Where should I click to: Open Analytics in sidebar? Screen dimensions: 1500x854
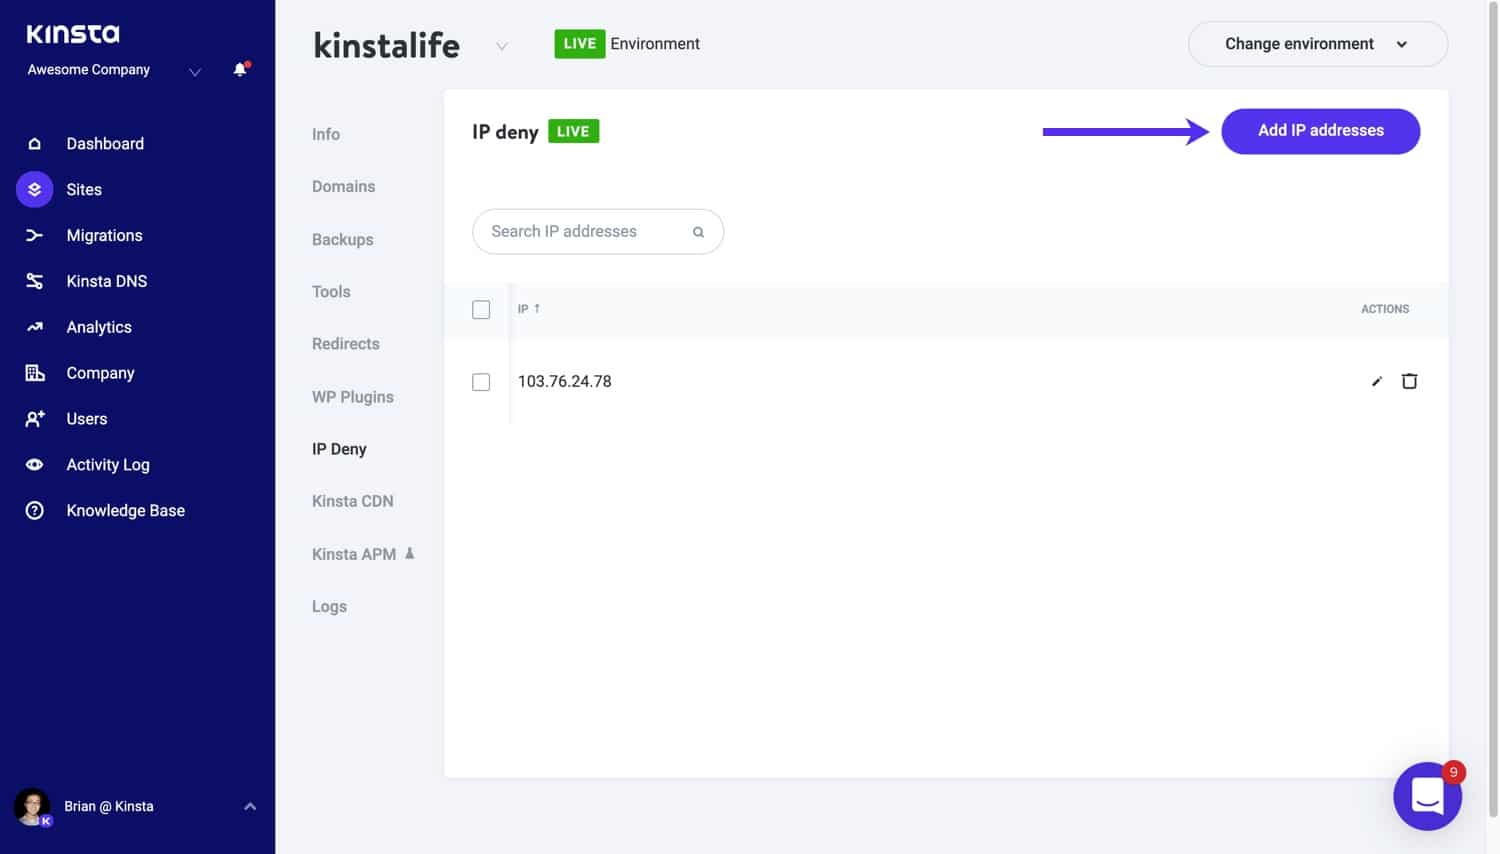pyautogui.click(x=99, y=327)
